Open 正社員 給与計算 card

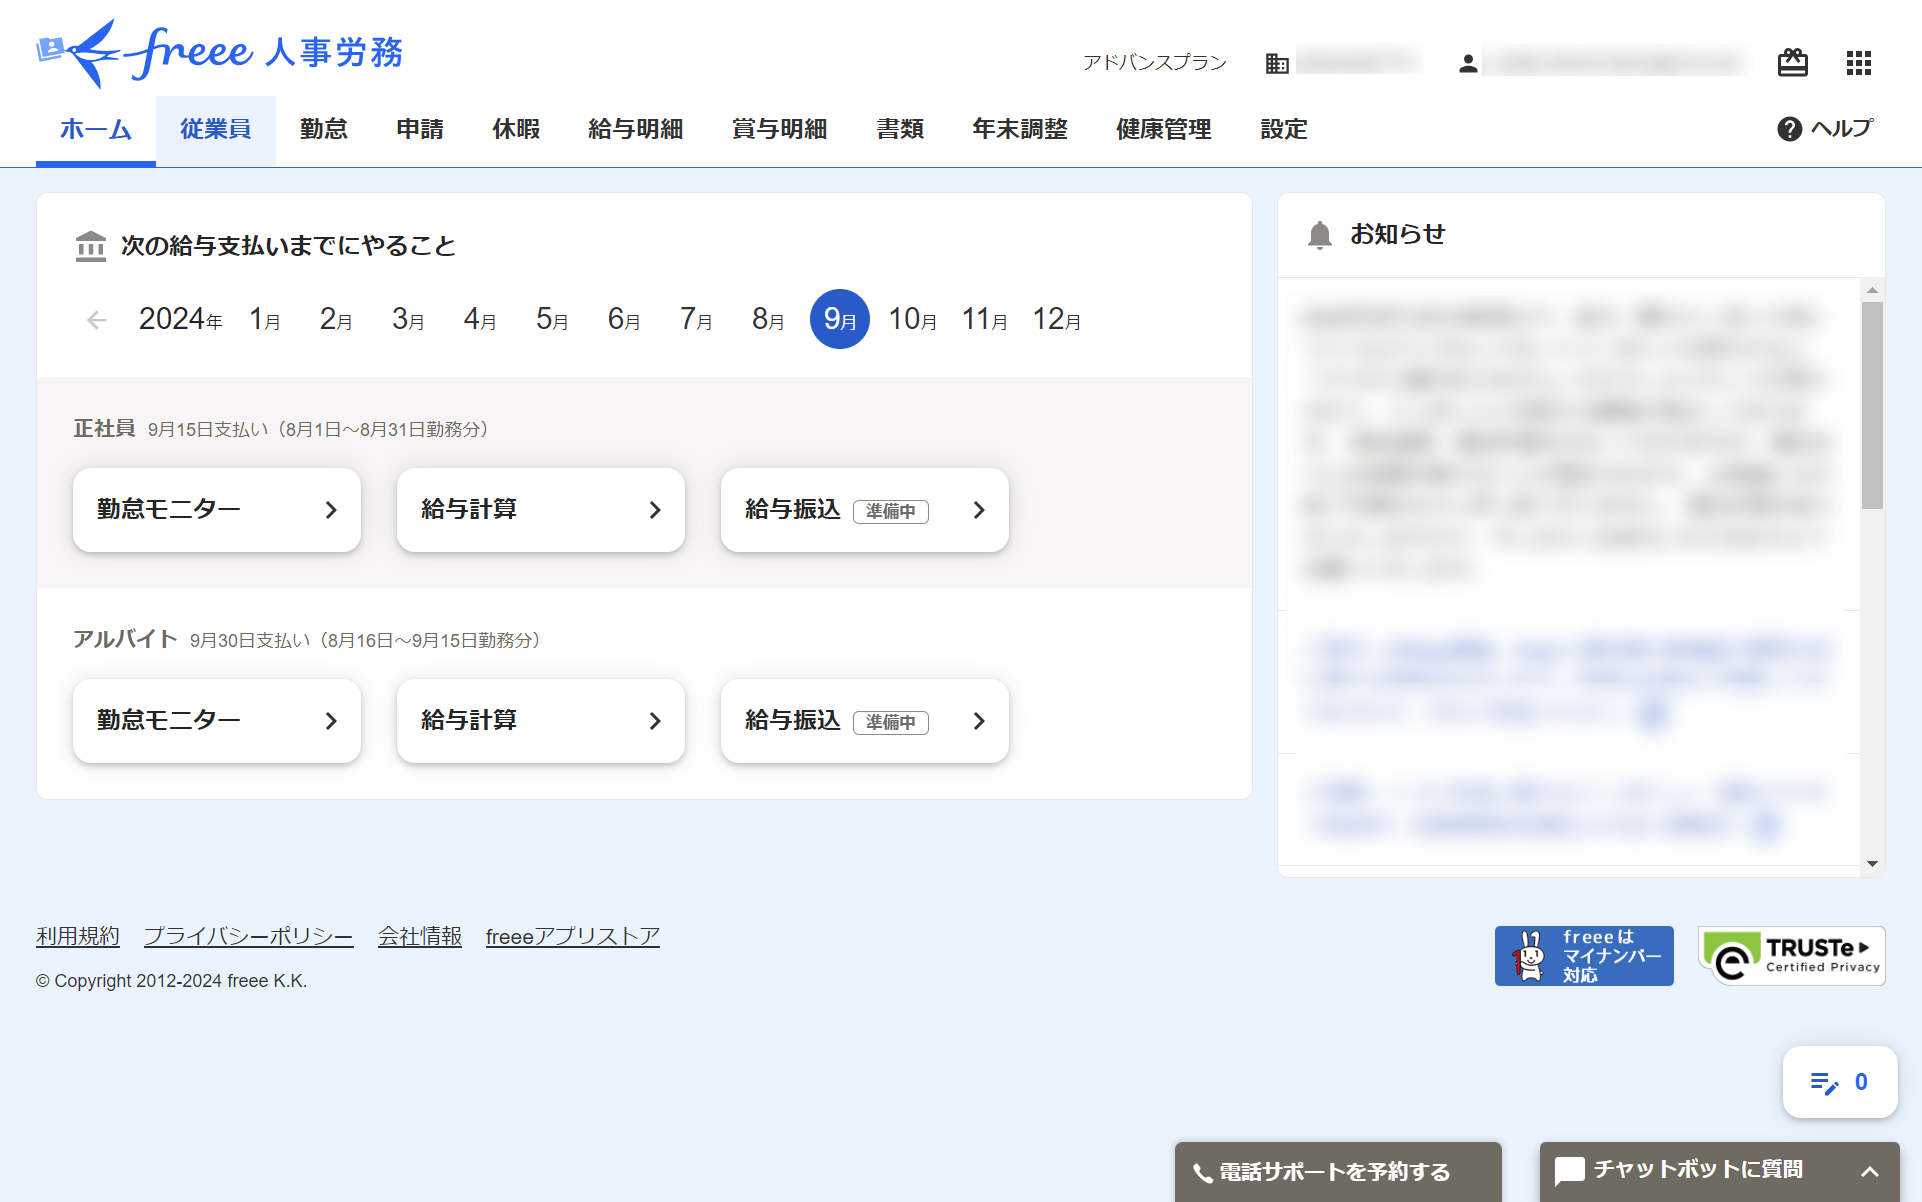tap(540, 510)
